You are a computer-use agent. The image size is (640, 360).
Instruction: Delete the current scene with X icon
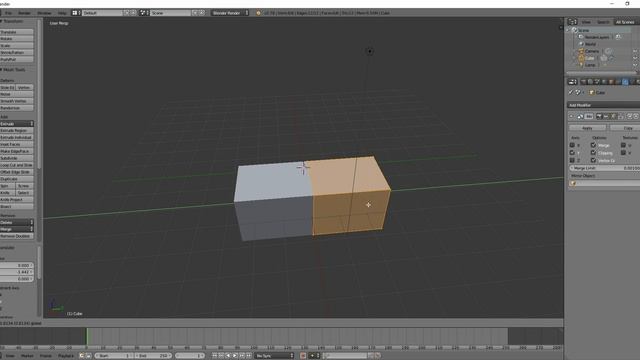click(x=202, y=13)
